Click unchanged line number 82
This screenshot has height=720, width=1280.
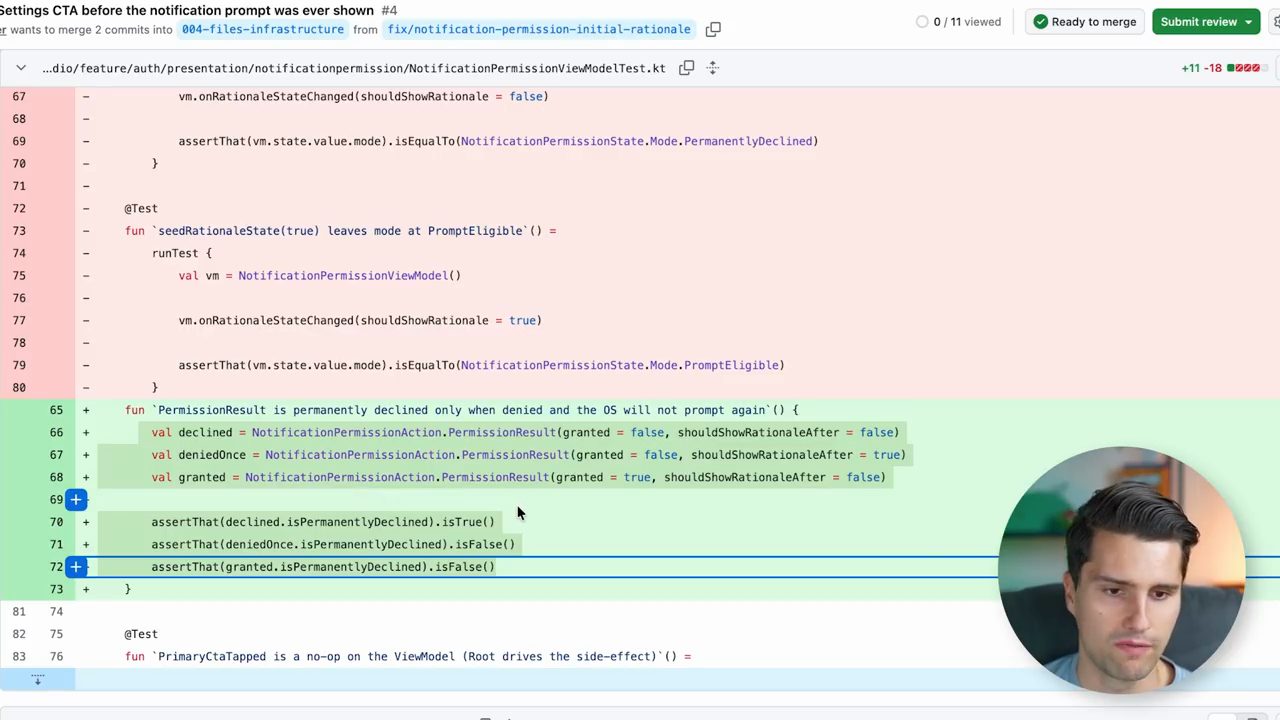[19, 634]
